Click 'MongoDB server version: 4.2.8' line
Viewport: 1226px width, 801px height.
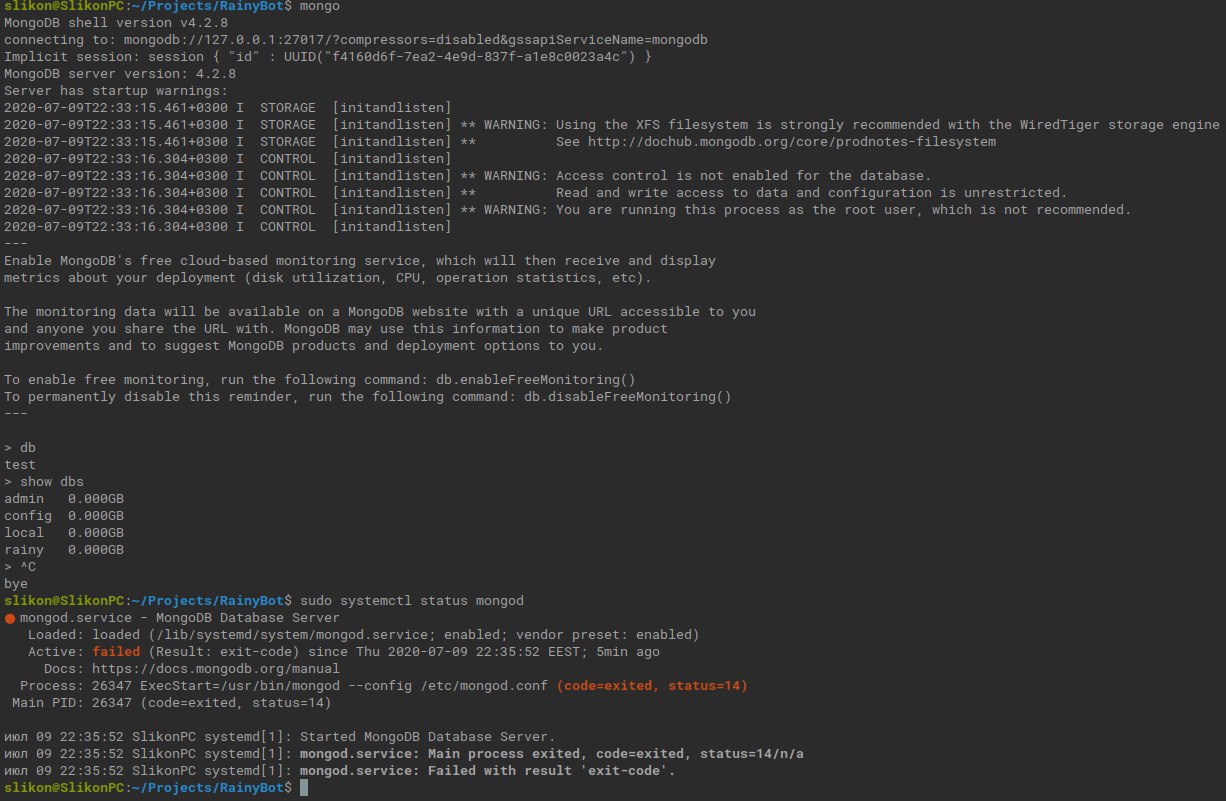tap(120, 74)
